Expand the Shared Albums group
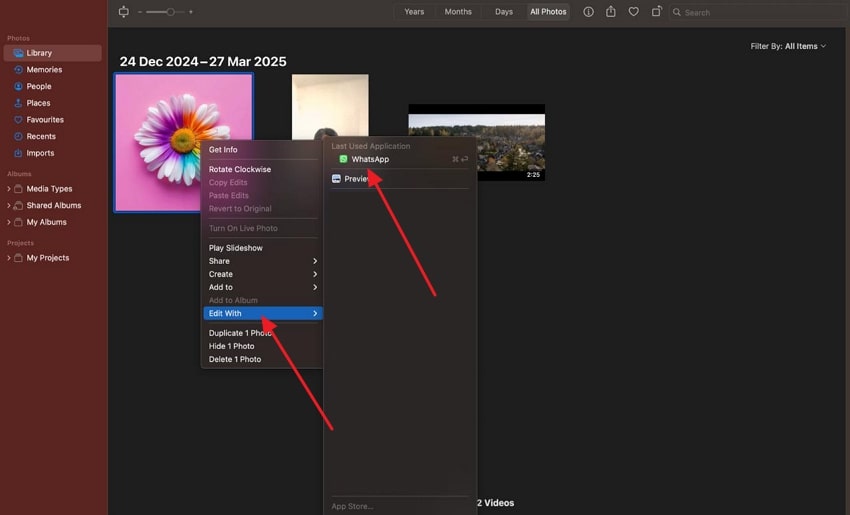Image resolution: width=850 pixels, height=515 pixels. coord(9,206)
